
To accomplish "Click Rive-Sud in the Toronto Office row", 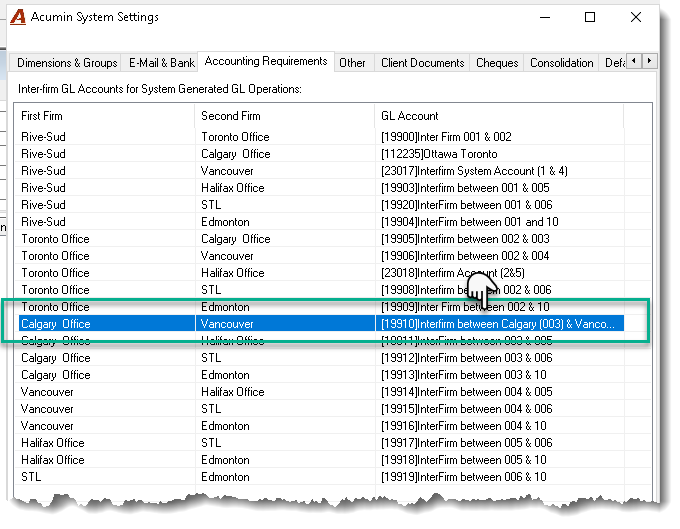I will (43, 137).
